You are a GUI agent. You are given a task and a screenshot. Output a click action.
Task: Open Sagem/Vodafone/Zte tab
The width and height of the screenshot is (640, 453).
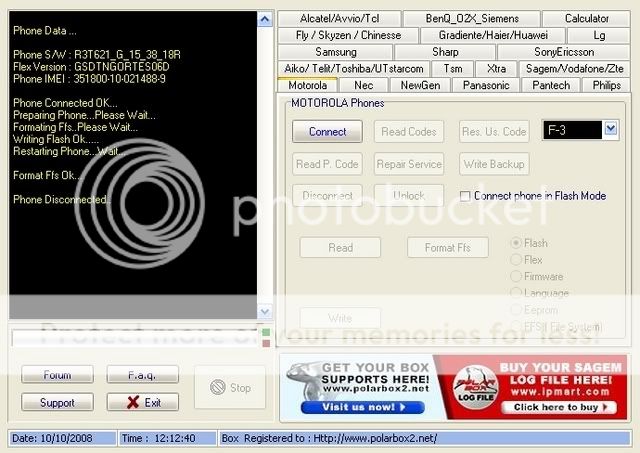point(574,69)
